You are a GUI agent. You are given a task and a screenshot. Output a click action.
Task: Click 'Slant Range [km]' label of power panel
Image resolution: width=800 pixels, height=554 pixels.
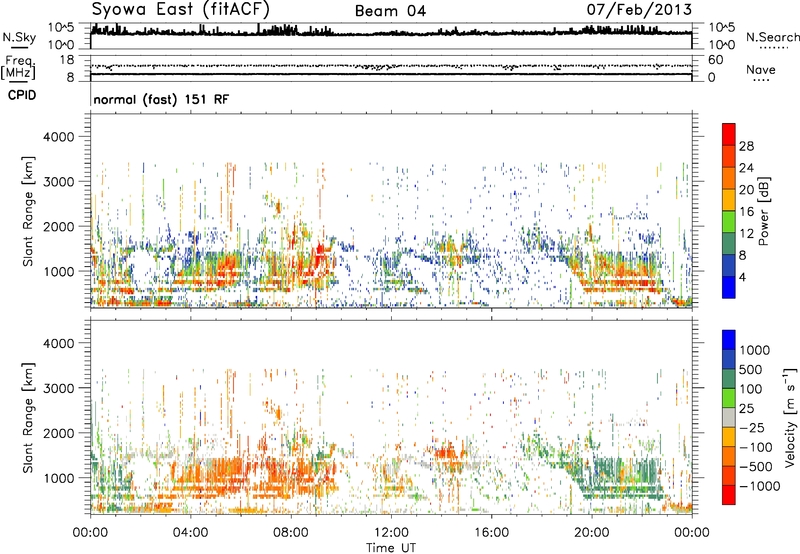coord(28,211)
